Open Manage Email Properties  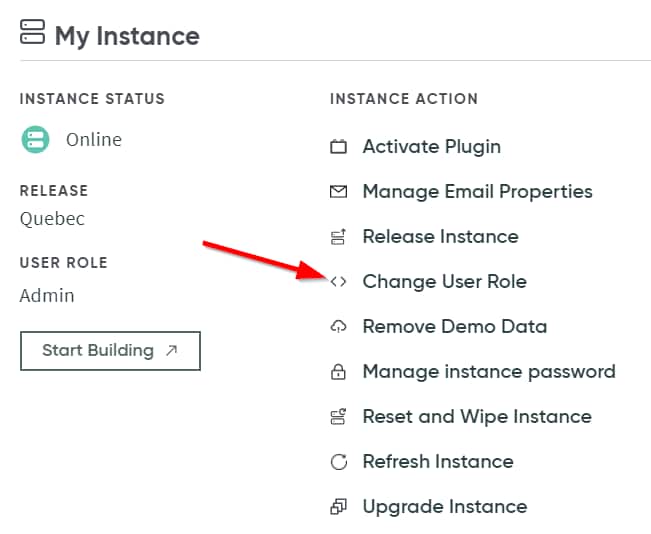(x=477, y=192)
